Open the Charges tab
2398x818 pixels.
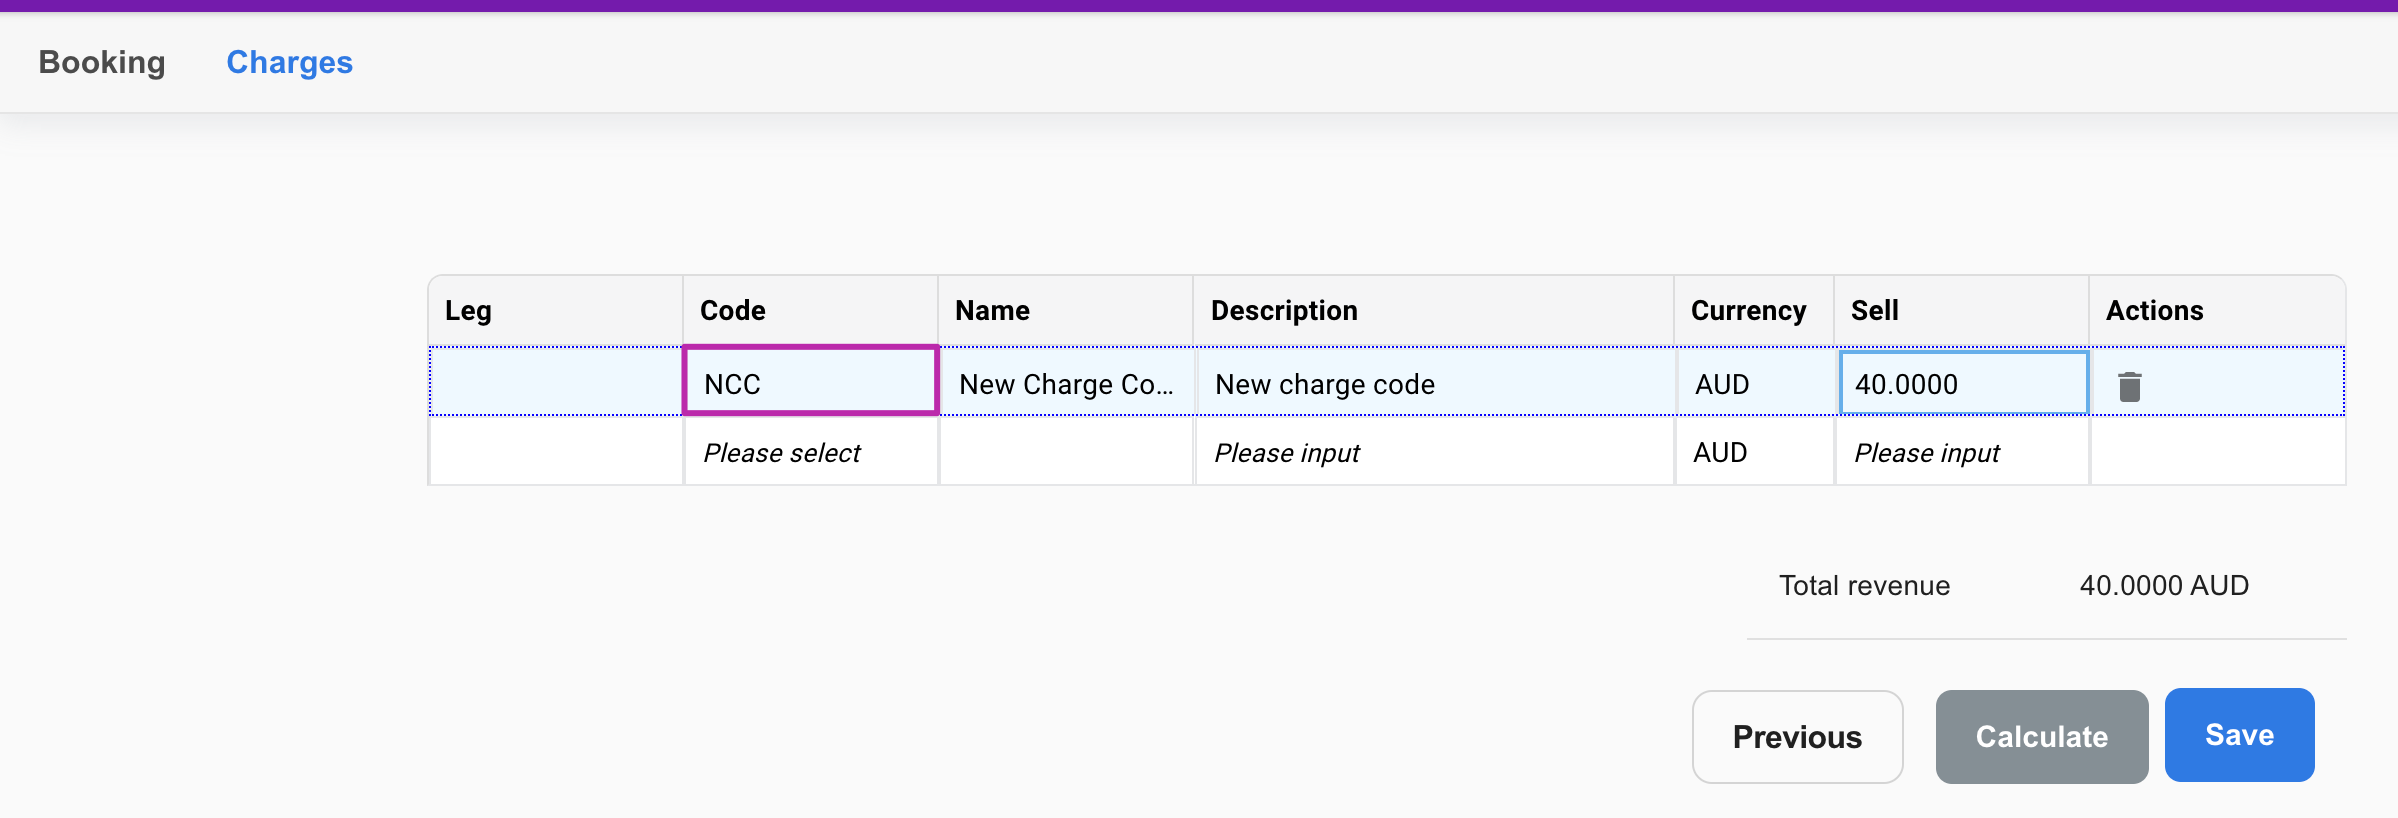[x=289, y=62]
